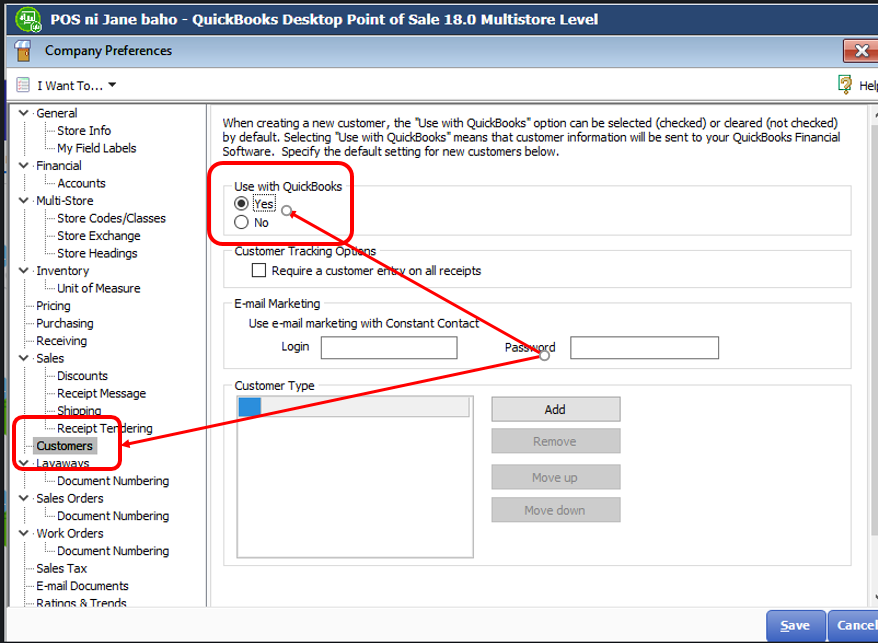Open Receipt Message preferences

tap(101, 393)
